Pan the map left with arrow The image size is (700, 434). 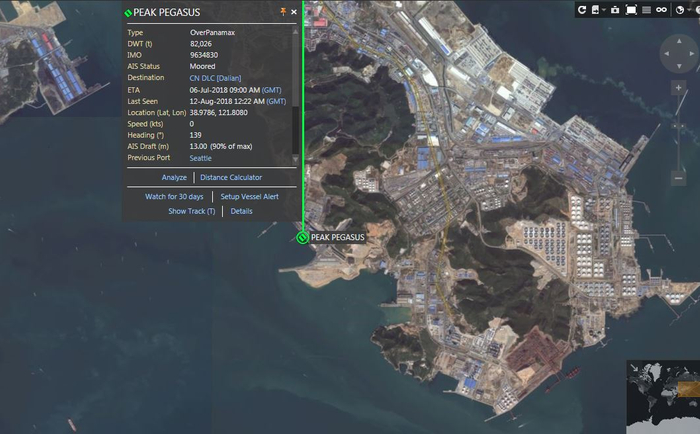pos(665,54)
